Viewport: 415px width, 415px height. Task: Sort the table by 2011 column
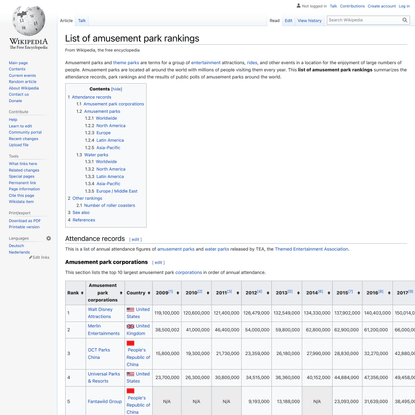pyautogui.click(x=238, y=293)
